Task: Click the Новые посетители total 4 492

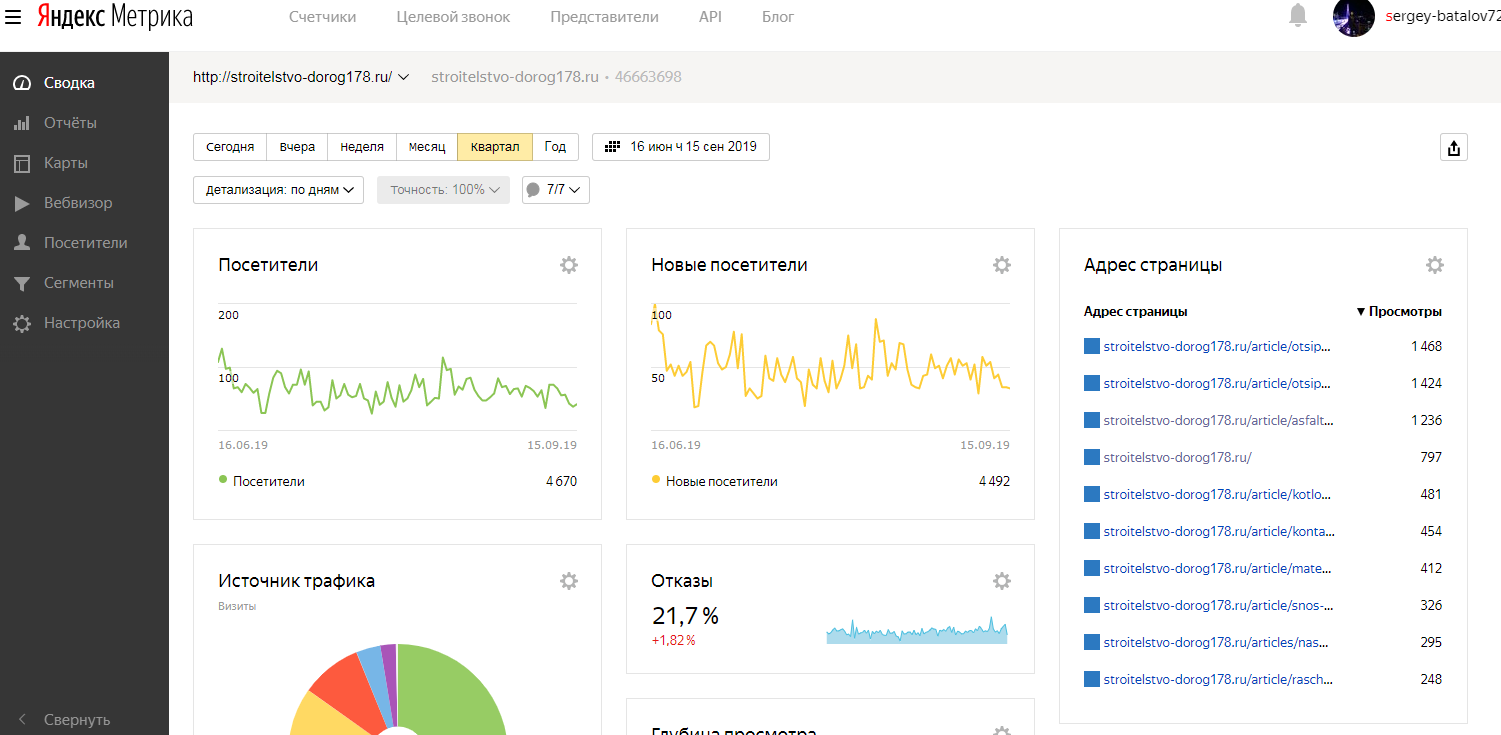Action: [994, 481]
